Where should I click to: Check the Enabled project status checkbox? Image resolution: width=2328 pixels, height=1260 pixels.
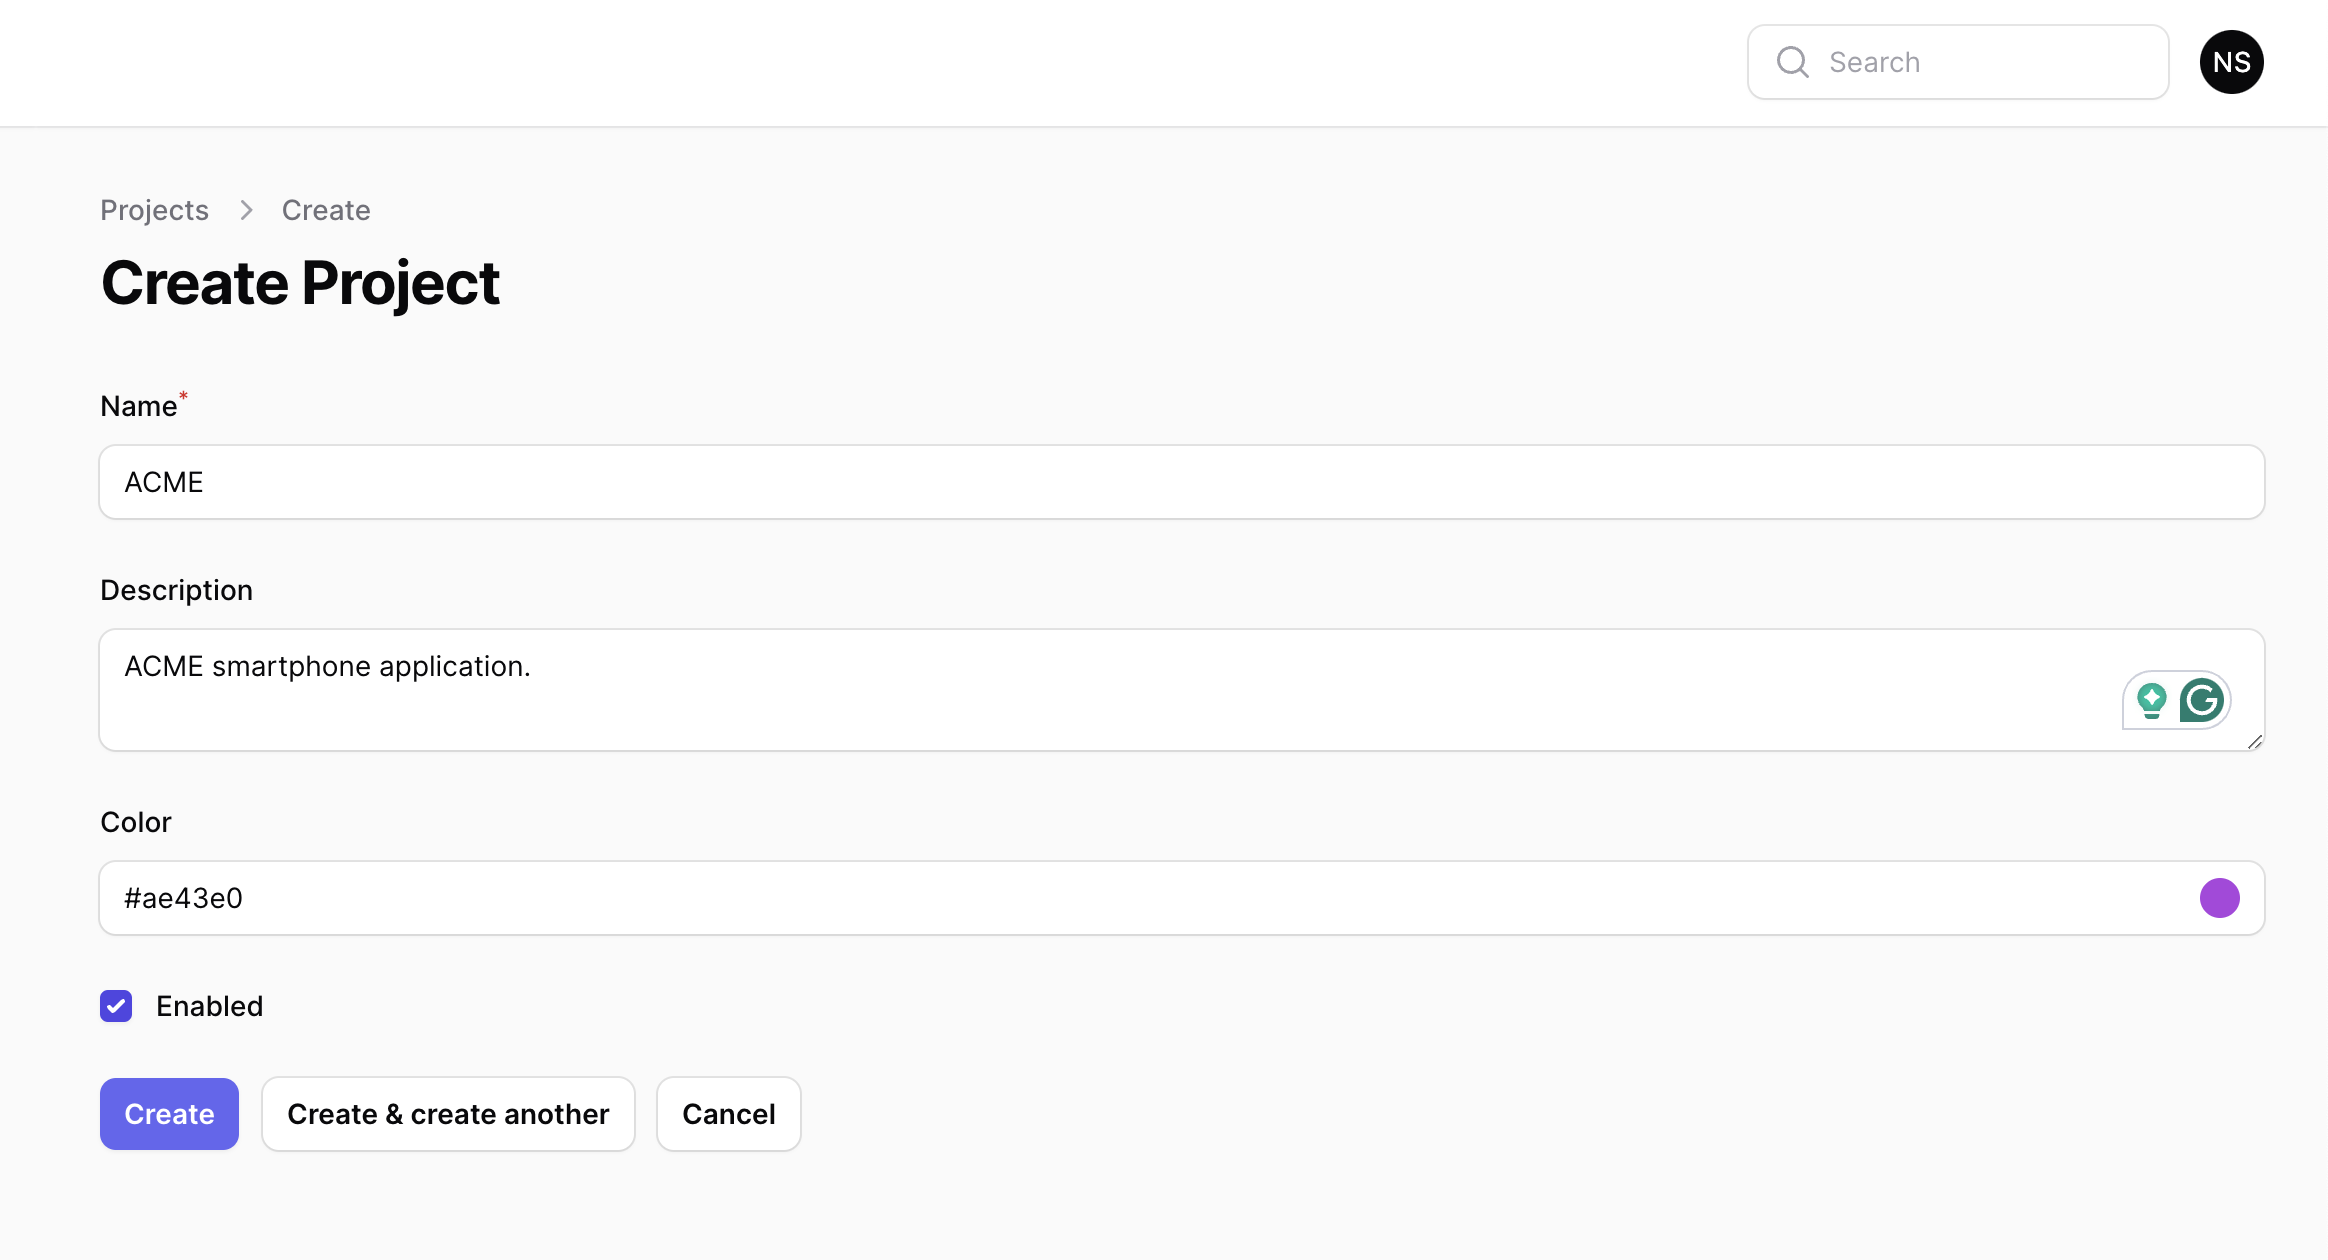point(118,1006)
